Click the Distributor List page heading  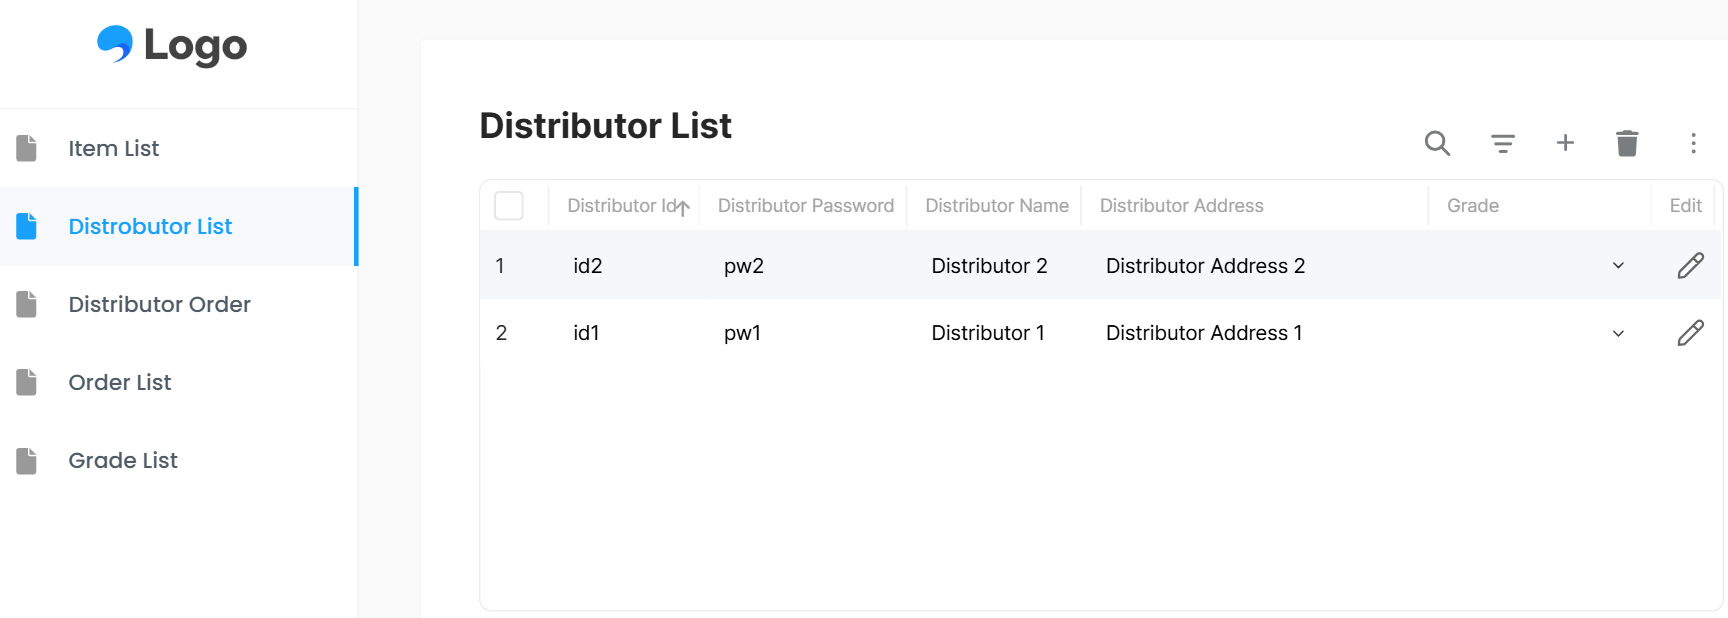coord(605,126)
